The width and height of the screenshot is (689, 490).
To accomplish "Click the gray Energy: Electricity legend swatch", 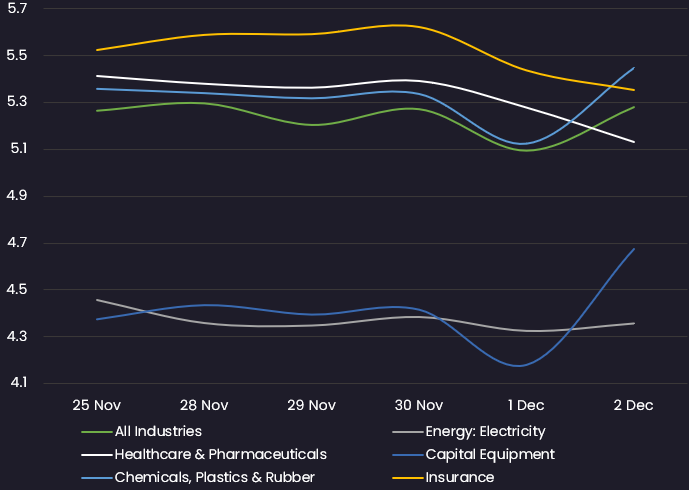I will click(x=408, y=432).
